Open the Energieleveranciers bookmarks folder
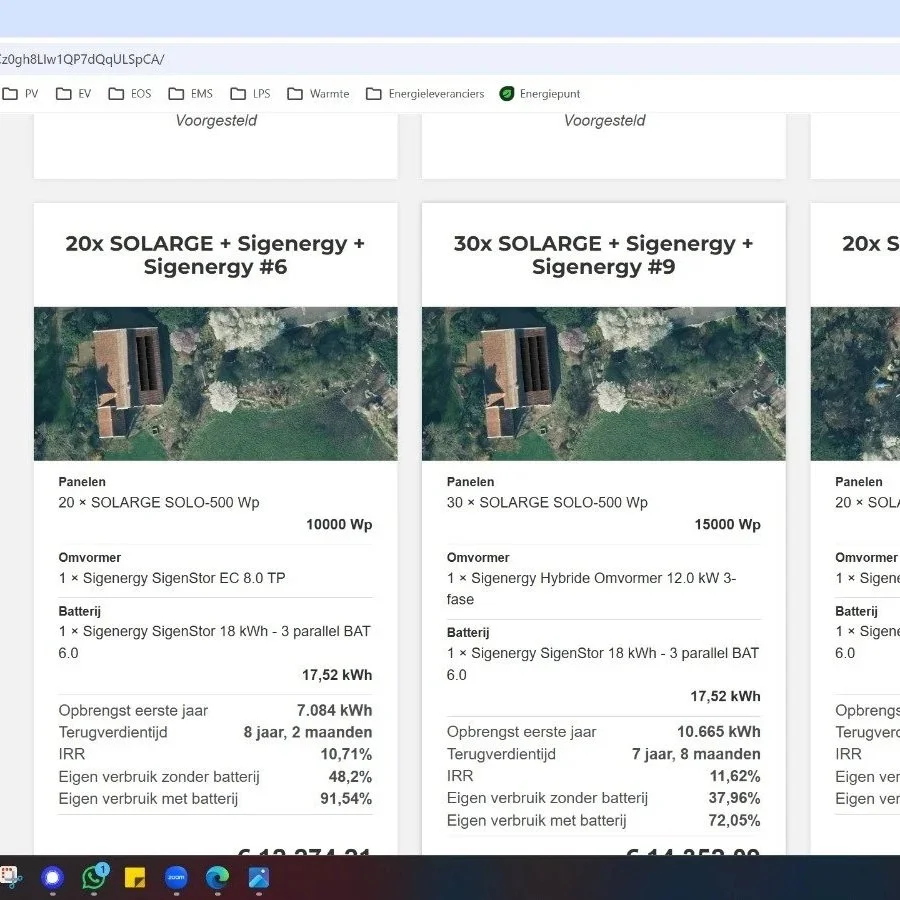Viewport: 900px width, 900px height. coord(425,94)
